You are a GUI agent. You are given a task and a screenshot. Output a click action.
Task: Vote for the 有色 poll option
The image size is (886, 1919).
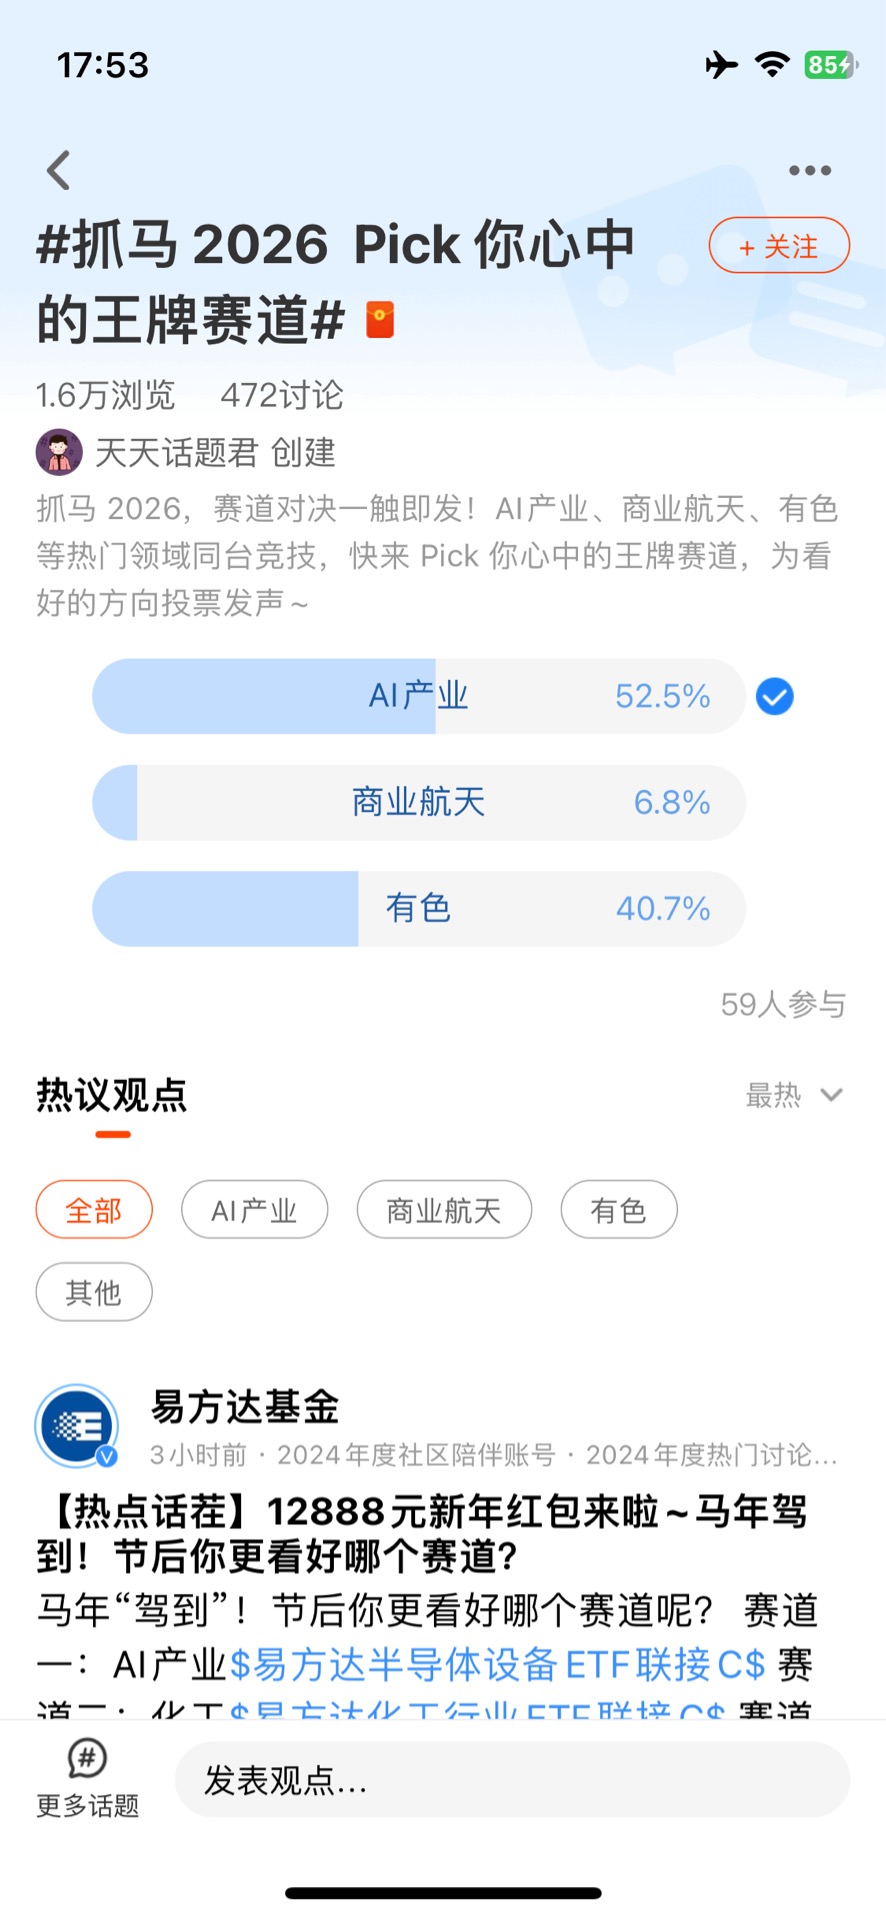[419, 908]
